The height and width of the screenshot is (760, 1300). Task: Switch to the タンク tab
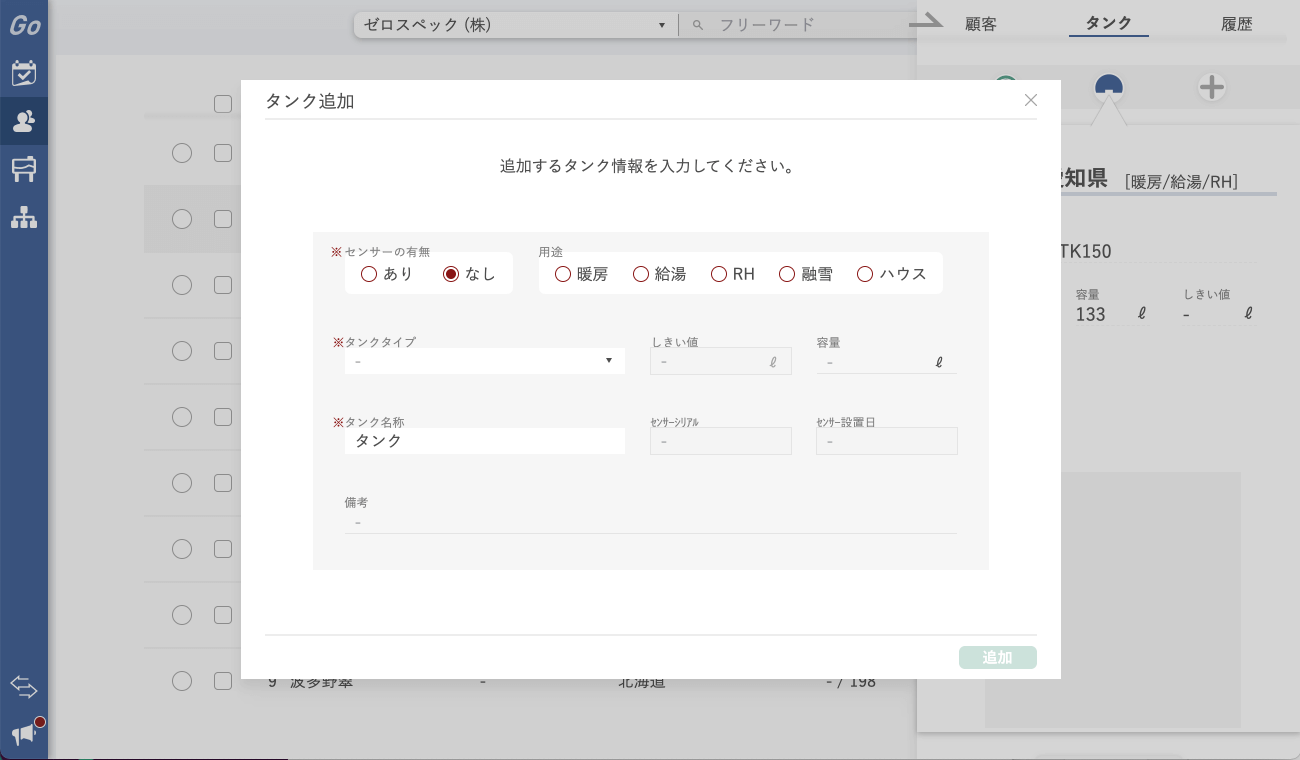1109,23
